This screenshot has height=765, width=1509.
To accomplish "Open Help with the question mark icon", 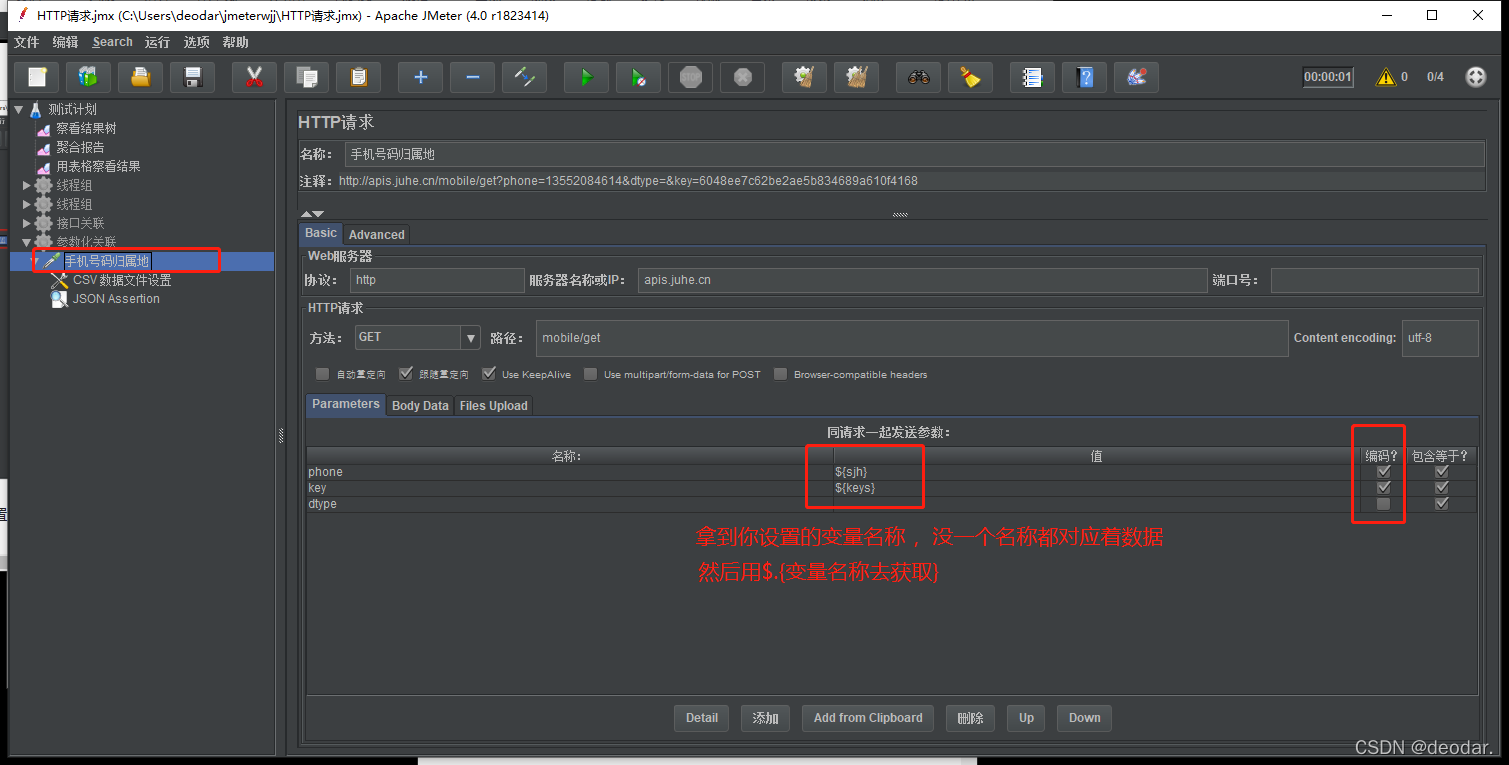I will 1084,77.
